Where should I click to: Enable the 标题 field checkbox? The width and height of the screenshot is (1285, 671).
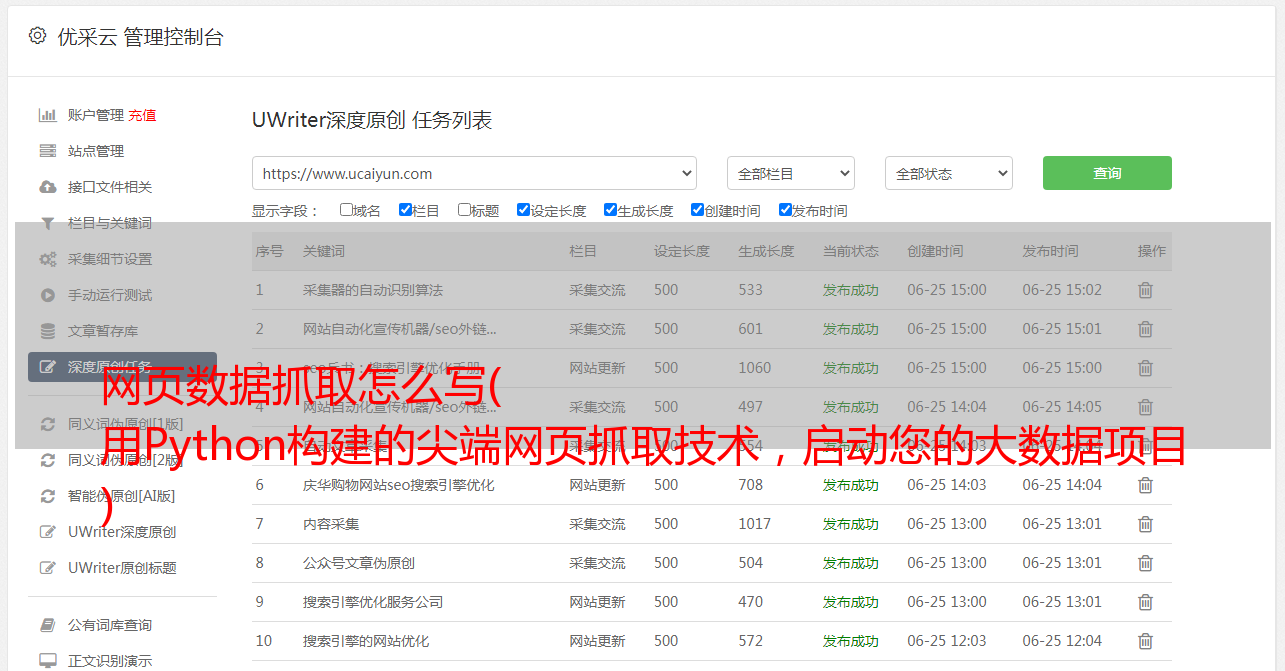[464, 210]
